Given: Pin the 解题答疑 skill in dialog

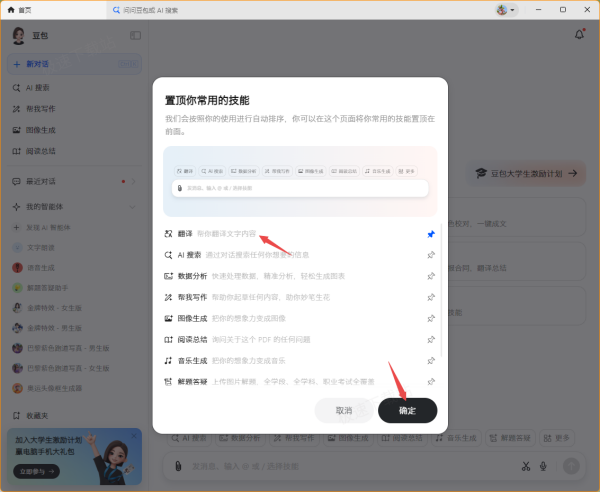Looking at the screenshot, I should pos(431,381).
